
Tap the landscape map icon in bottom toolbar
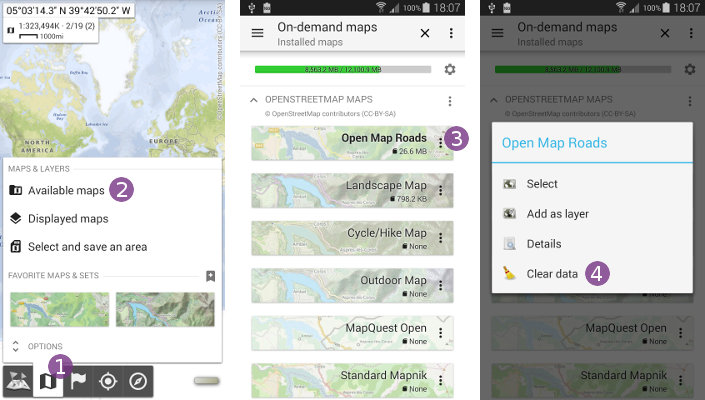coord(18,382)
